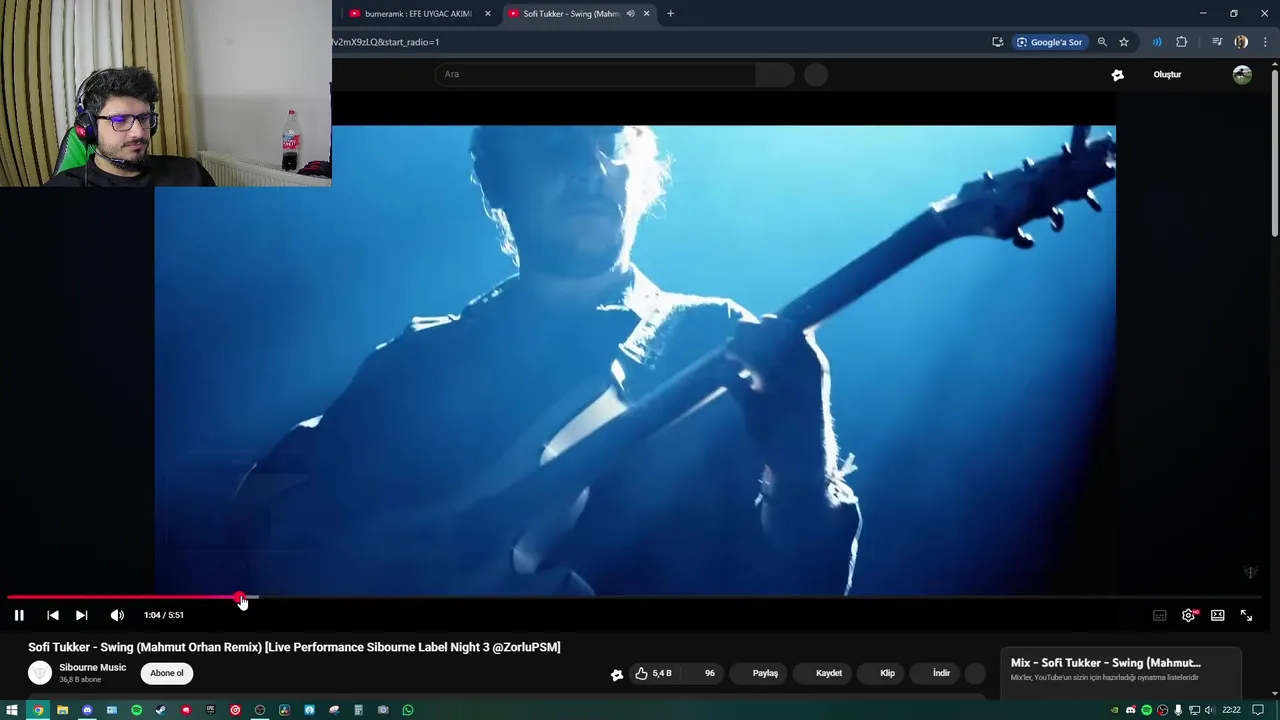Viewport: 1280px width, 720px height.
Task: Mute the video volume speaker icon
Action: 117,615
